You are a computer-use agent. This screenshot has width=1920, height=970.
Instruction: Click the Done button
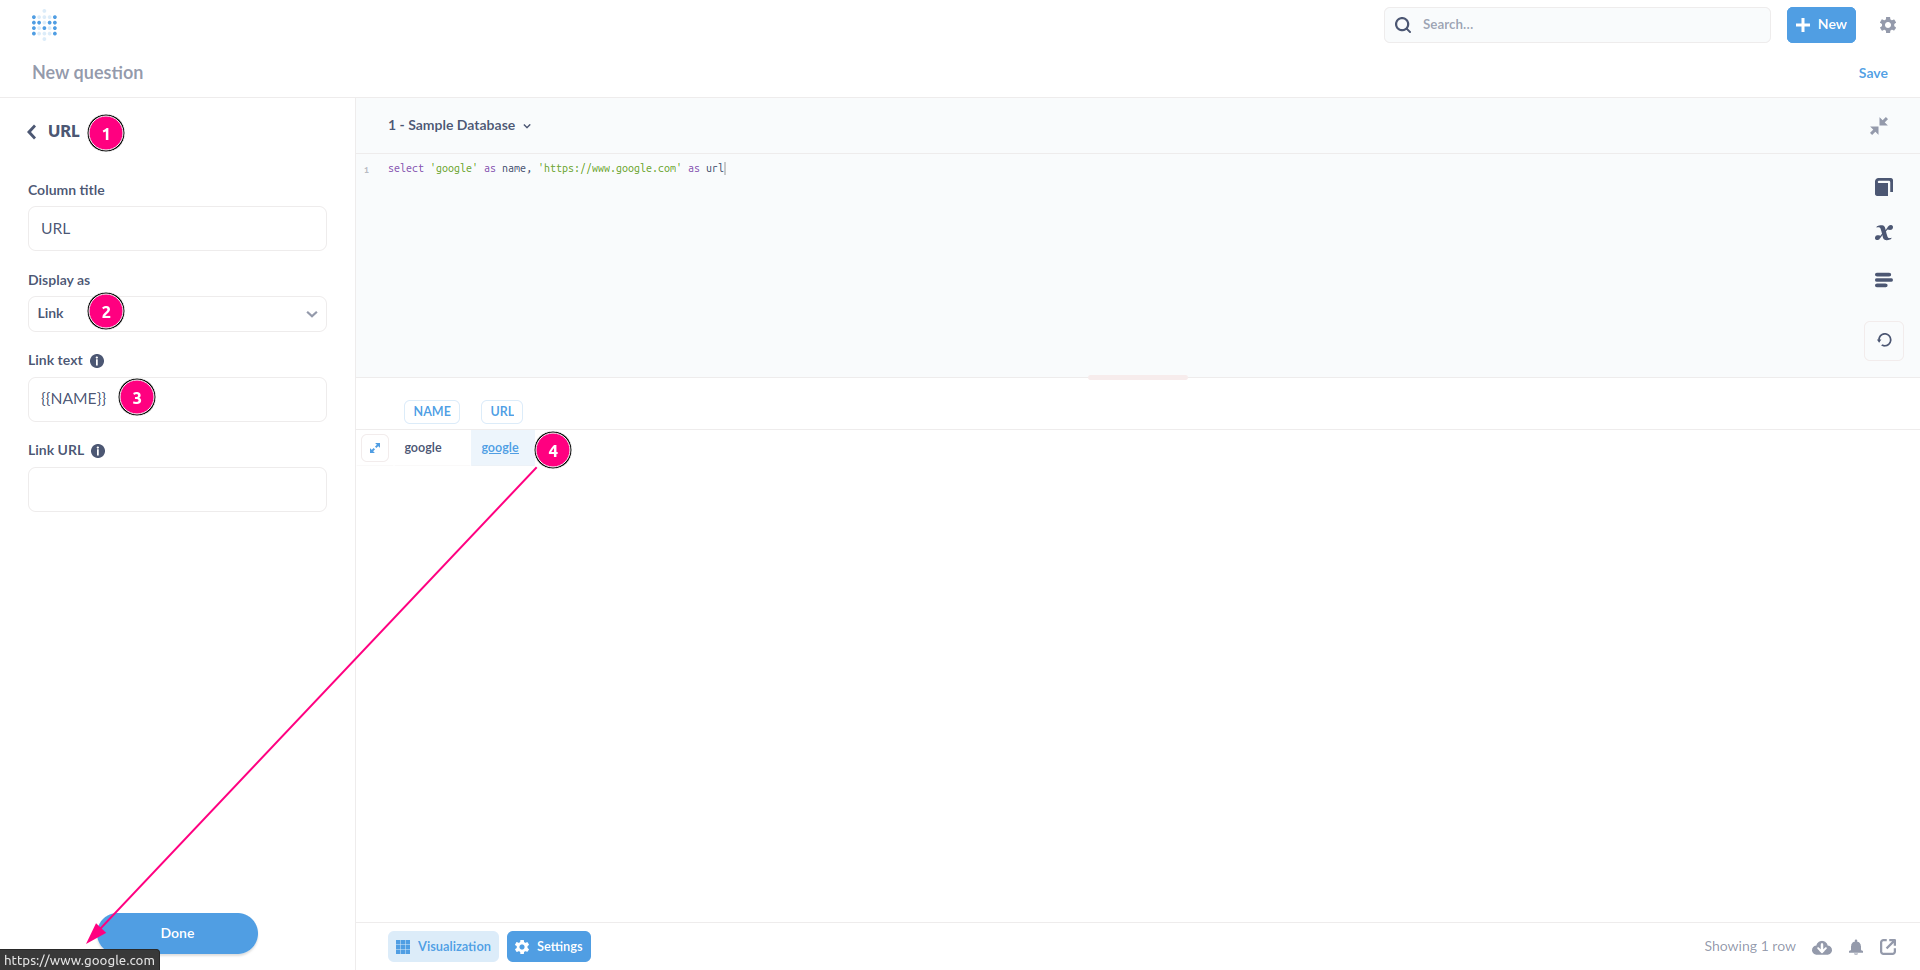point(177,933)
